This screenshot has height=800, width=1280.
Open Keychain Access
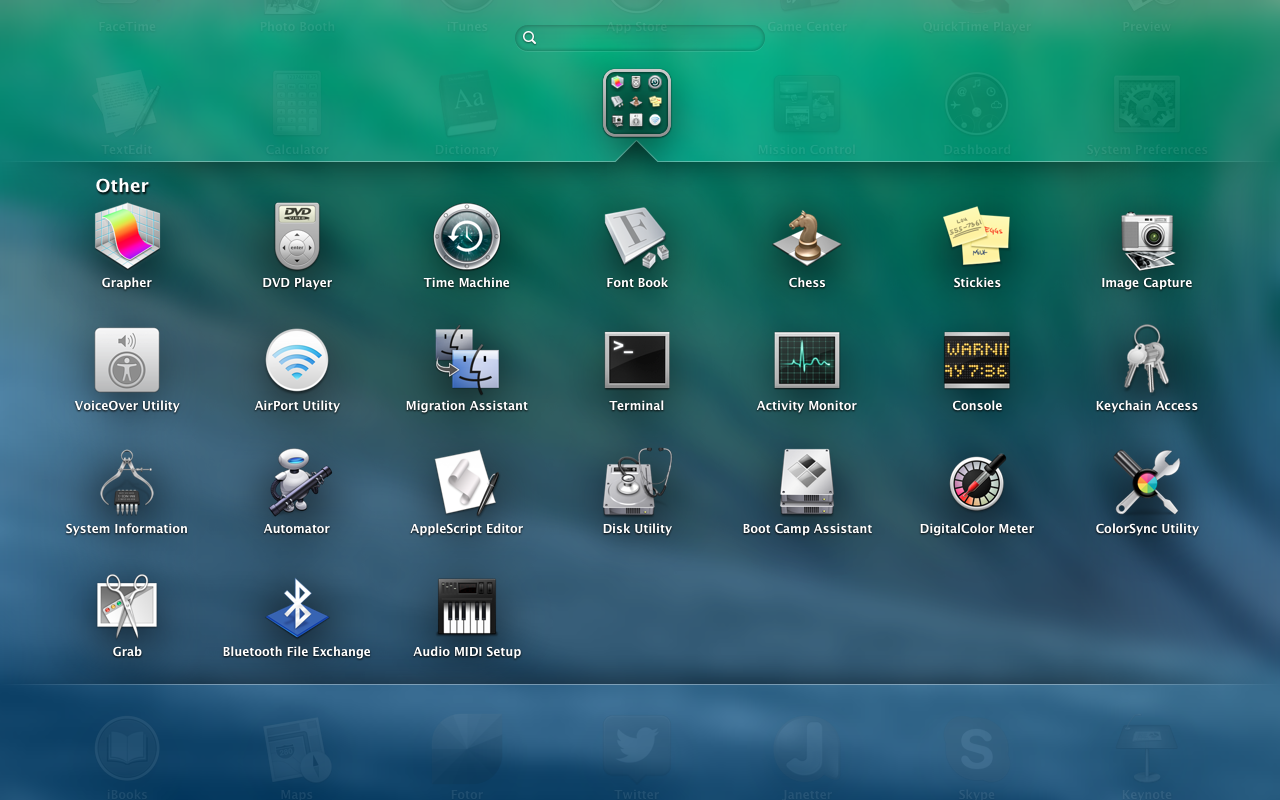click(1147, 358)
